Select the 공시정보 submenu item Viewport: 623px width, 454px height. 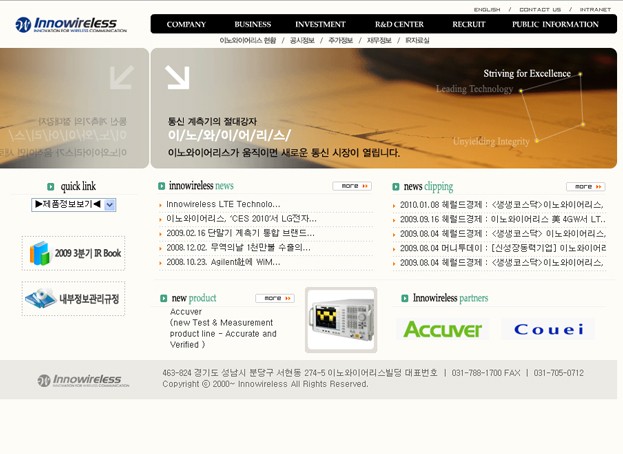pyautogui.click(x=302, y=40)
